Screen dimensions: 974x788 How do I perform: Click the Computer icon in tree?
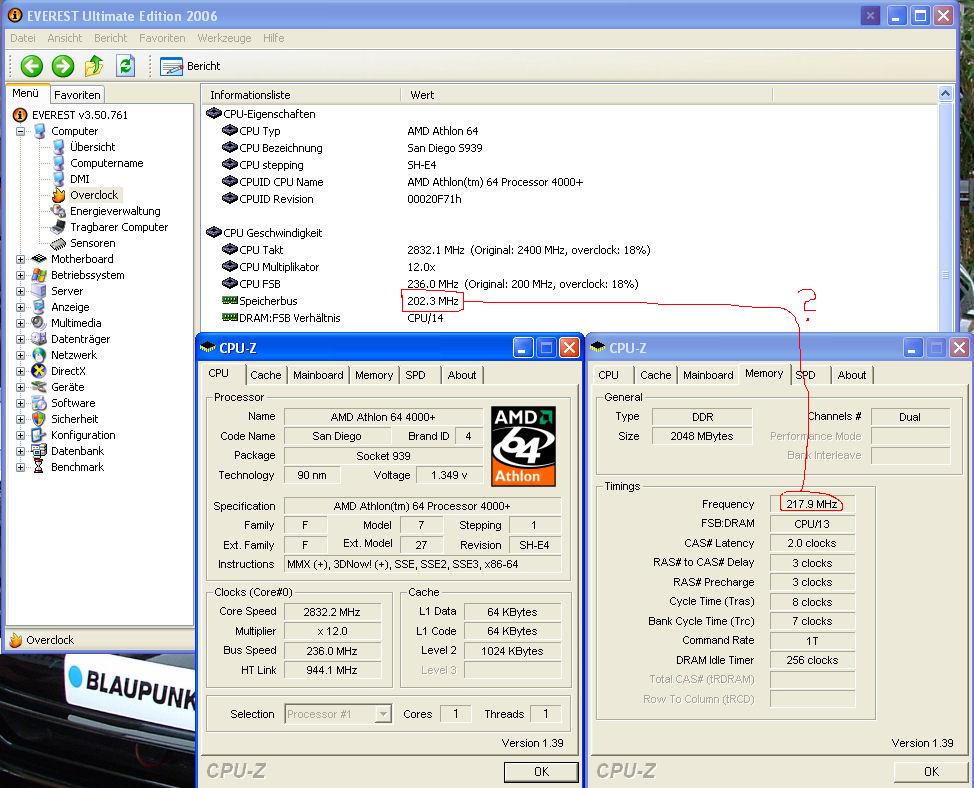point(40,131)
